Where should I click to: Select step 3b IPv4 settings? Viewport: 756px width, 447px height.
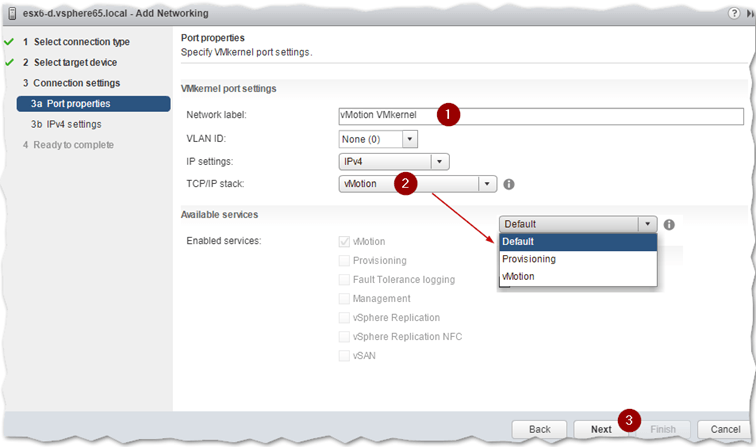(x=66, y=124)
